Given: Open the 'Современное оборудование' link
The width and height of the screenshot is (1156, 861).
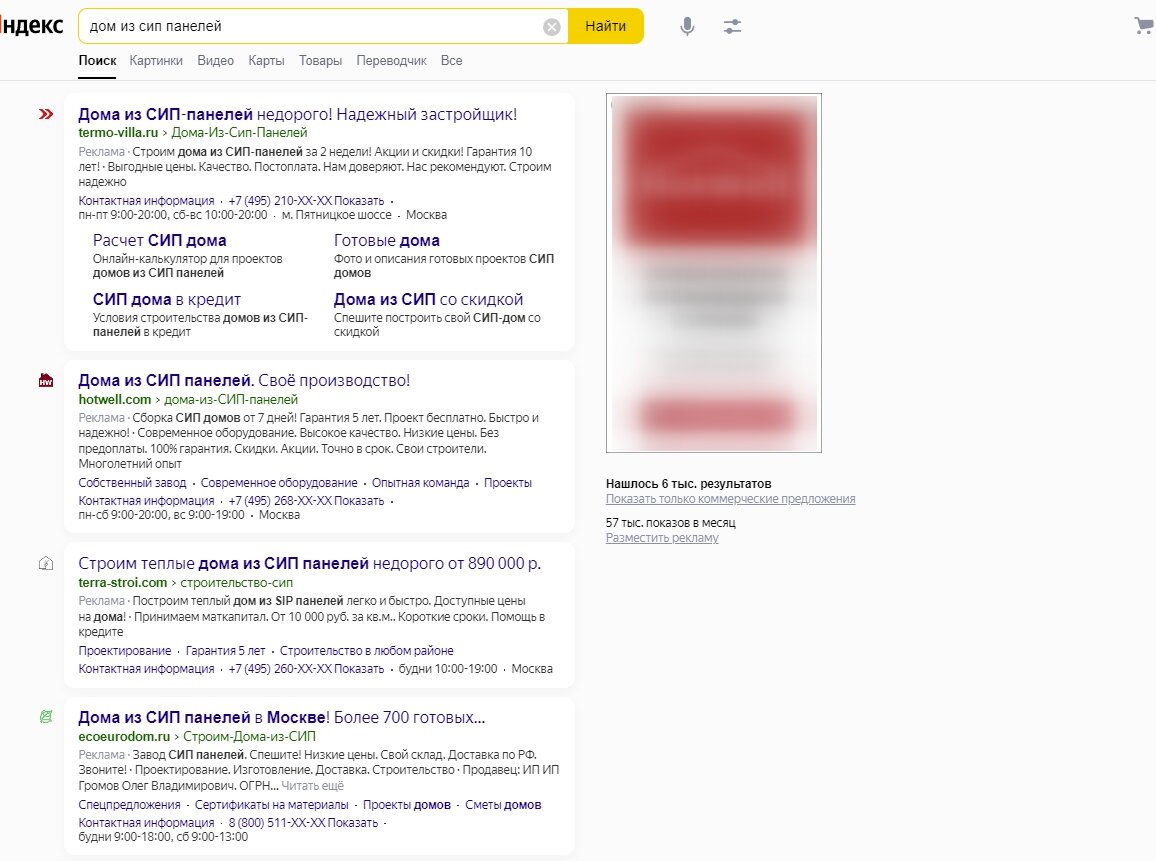Looking at the screenshot, I should coord(279,483).
